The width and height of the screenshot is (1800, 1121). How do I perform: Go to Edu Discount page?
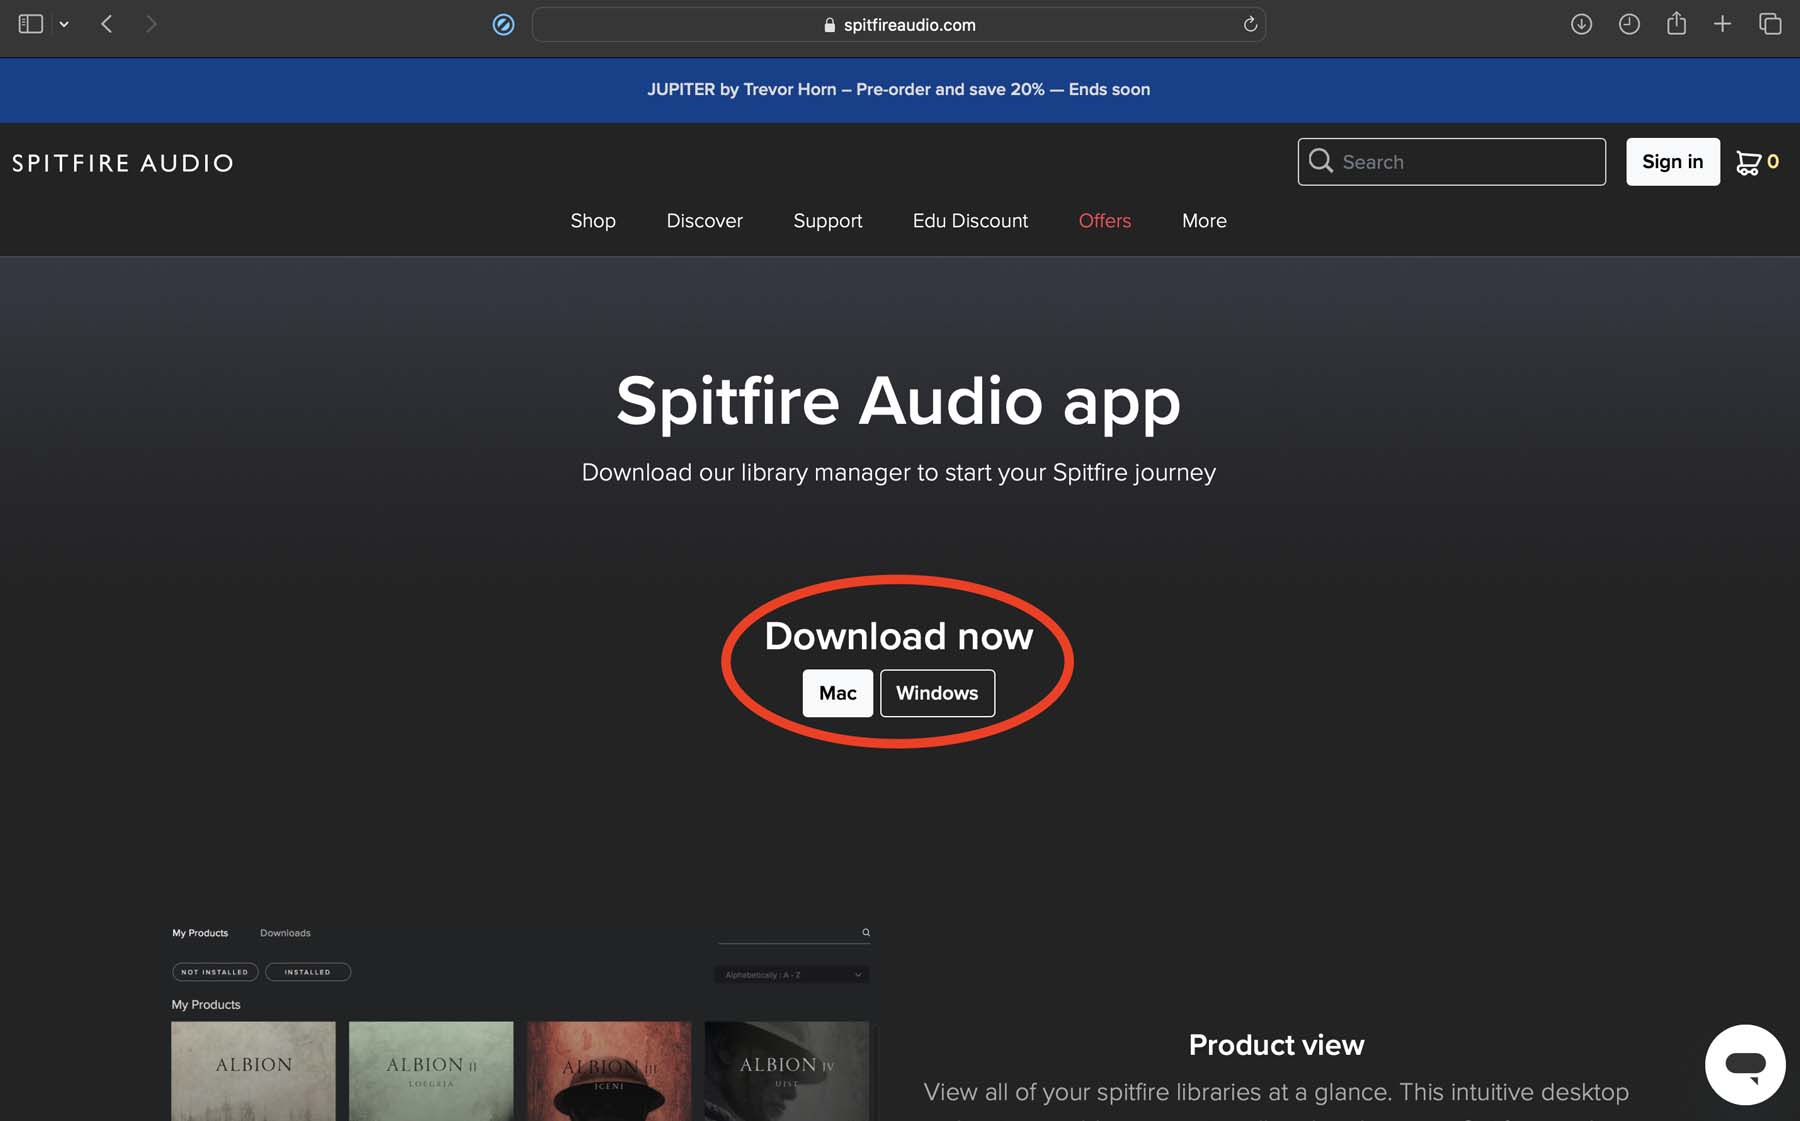pos(970,221)
